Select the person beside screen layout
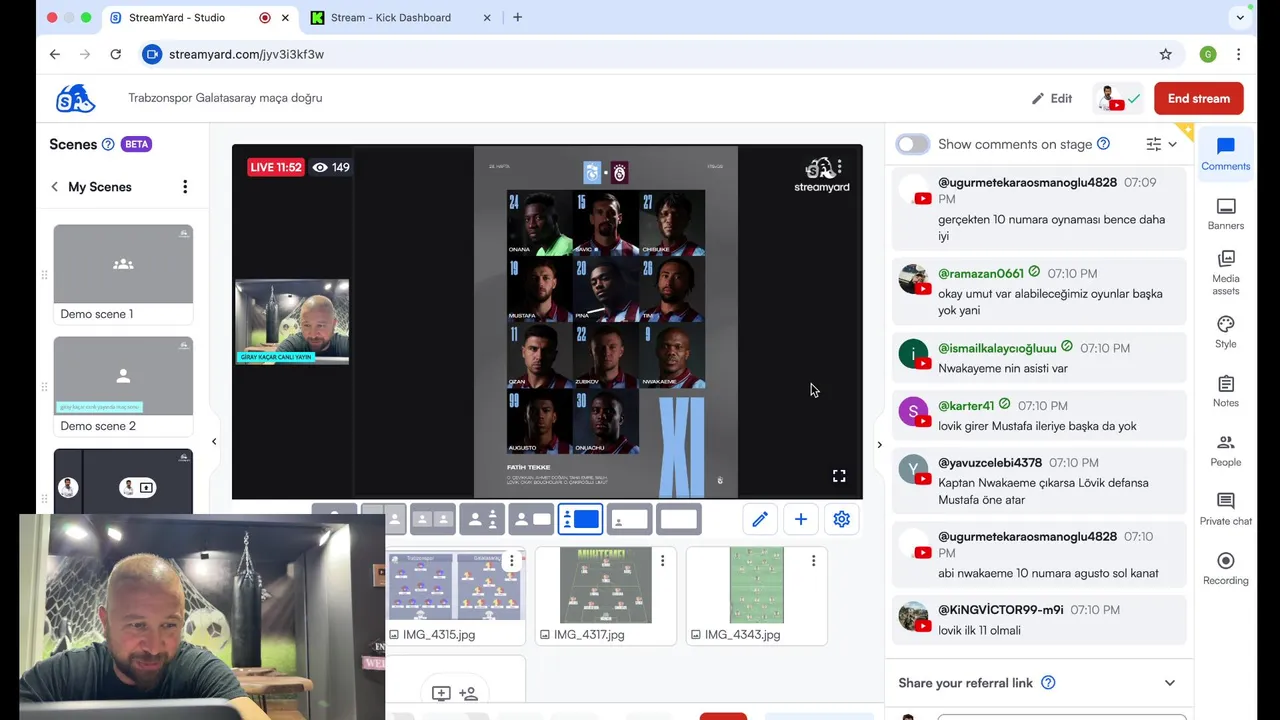This screenshot has height=720, width=1280. (531, 519)
